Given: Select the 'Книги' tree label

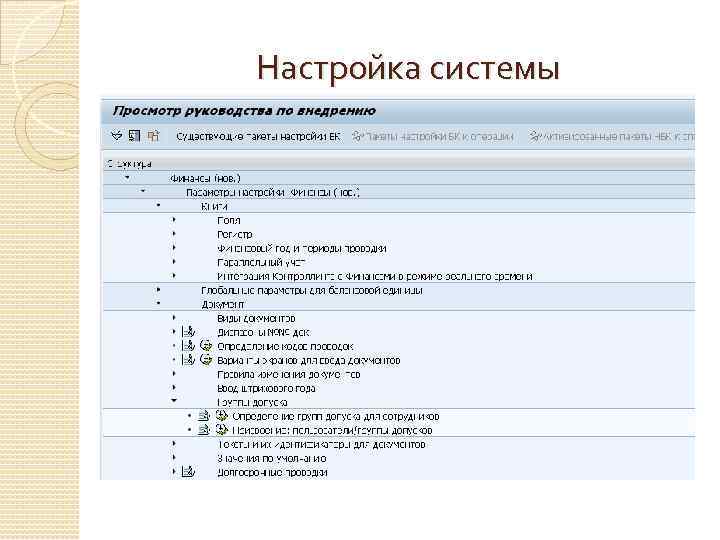Looking at the screenshot, I should point(214,207).
